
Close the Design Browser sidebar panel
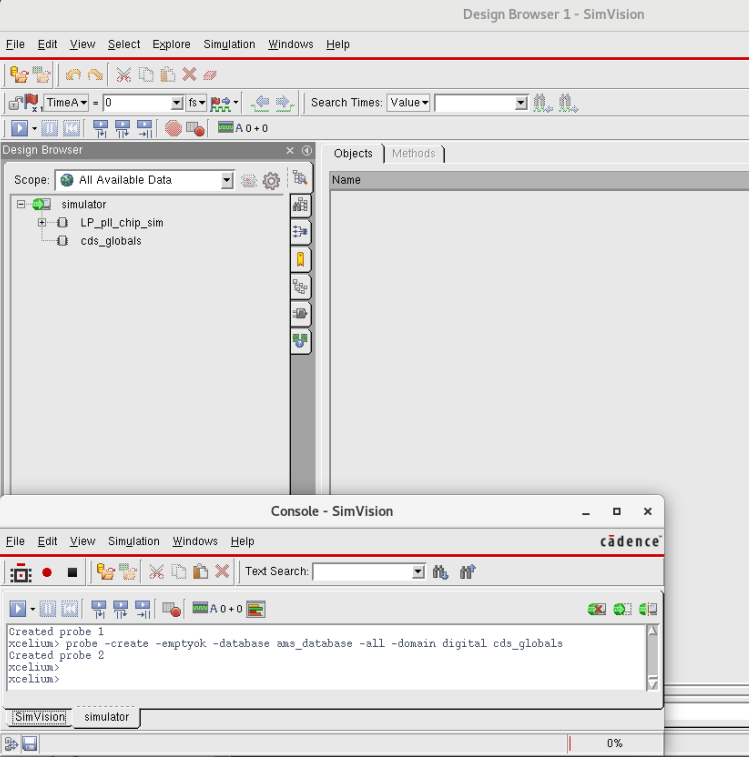point(290,151)
